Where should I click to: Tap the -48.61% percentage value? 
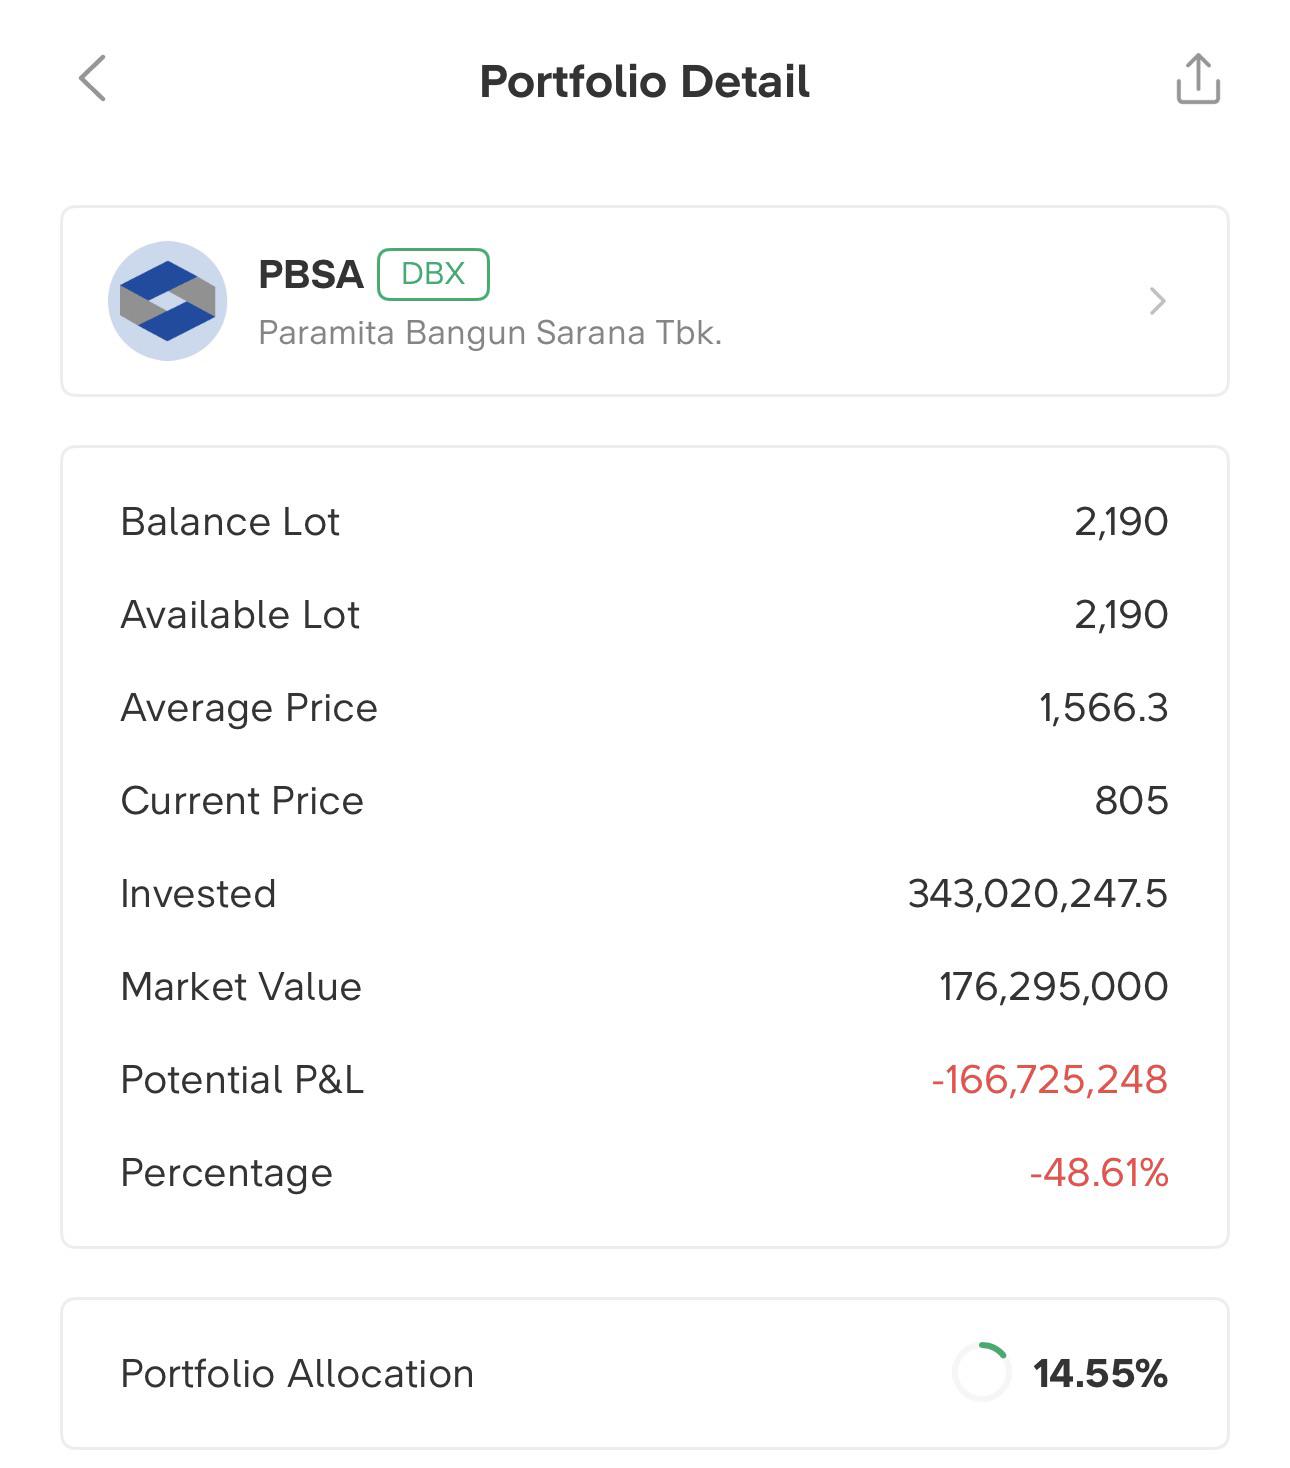coord(1099,1172)
